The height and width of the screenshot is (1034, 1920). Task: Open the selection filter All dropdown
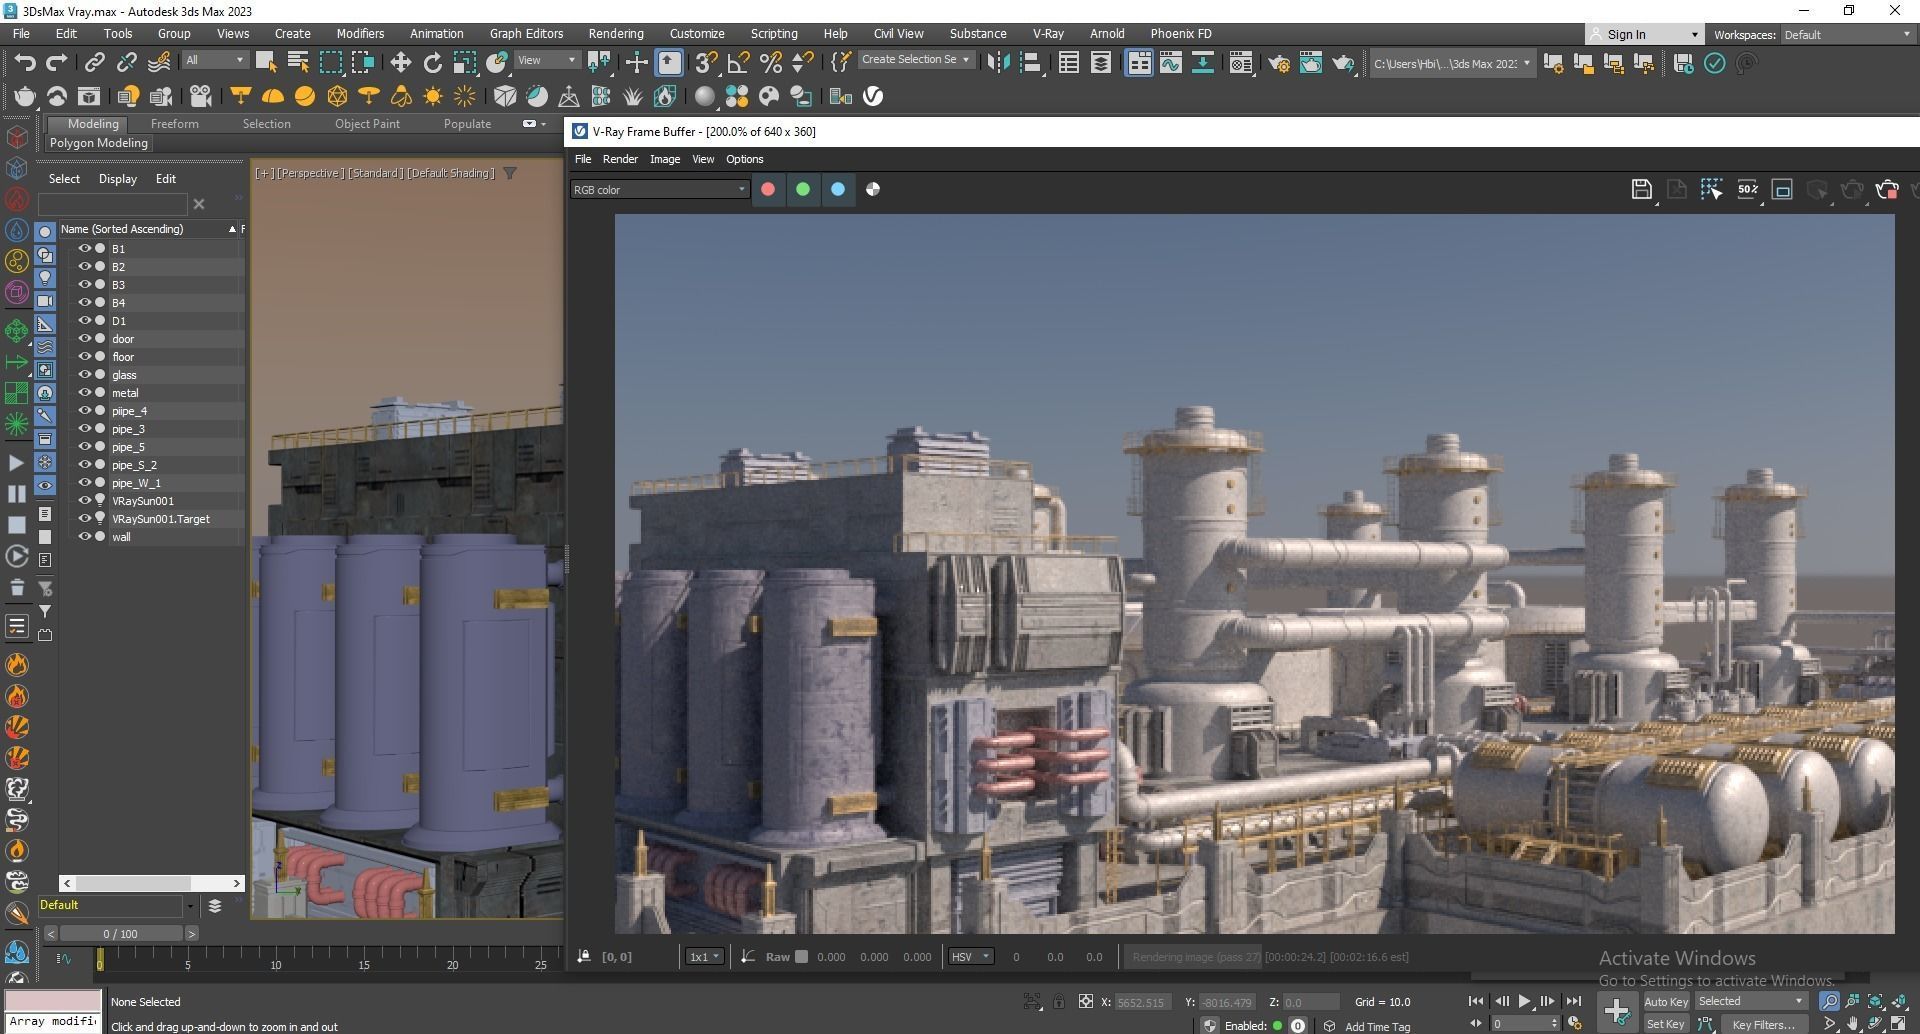click(x=215, y=60)
